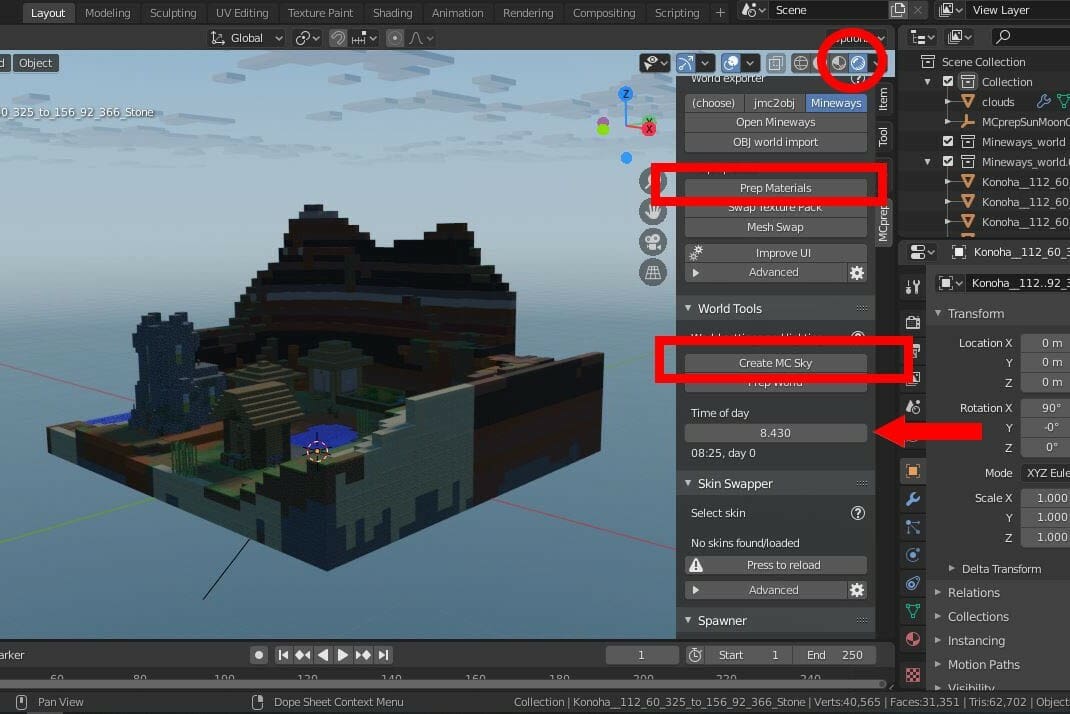Switch between perspective and orthographic view
The image size is (1070, 714).
click(652, 272)
